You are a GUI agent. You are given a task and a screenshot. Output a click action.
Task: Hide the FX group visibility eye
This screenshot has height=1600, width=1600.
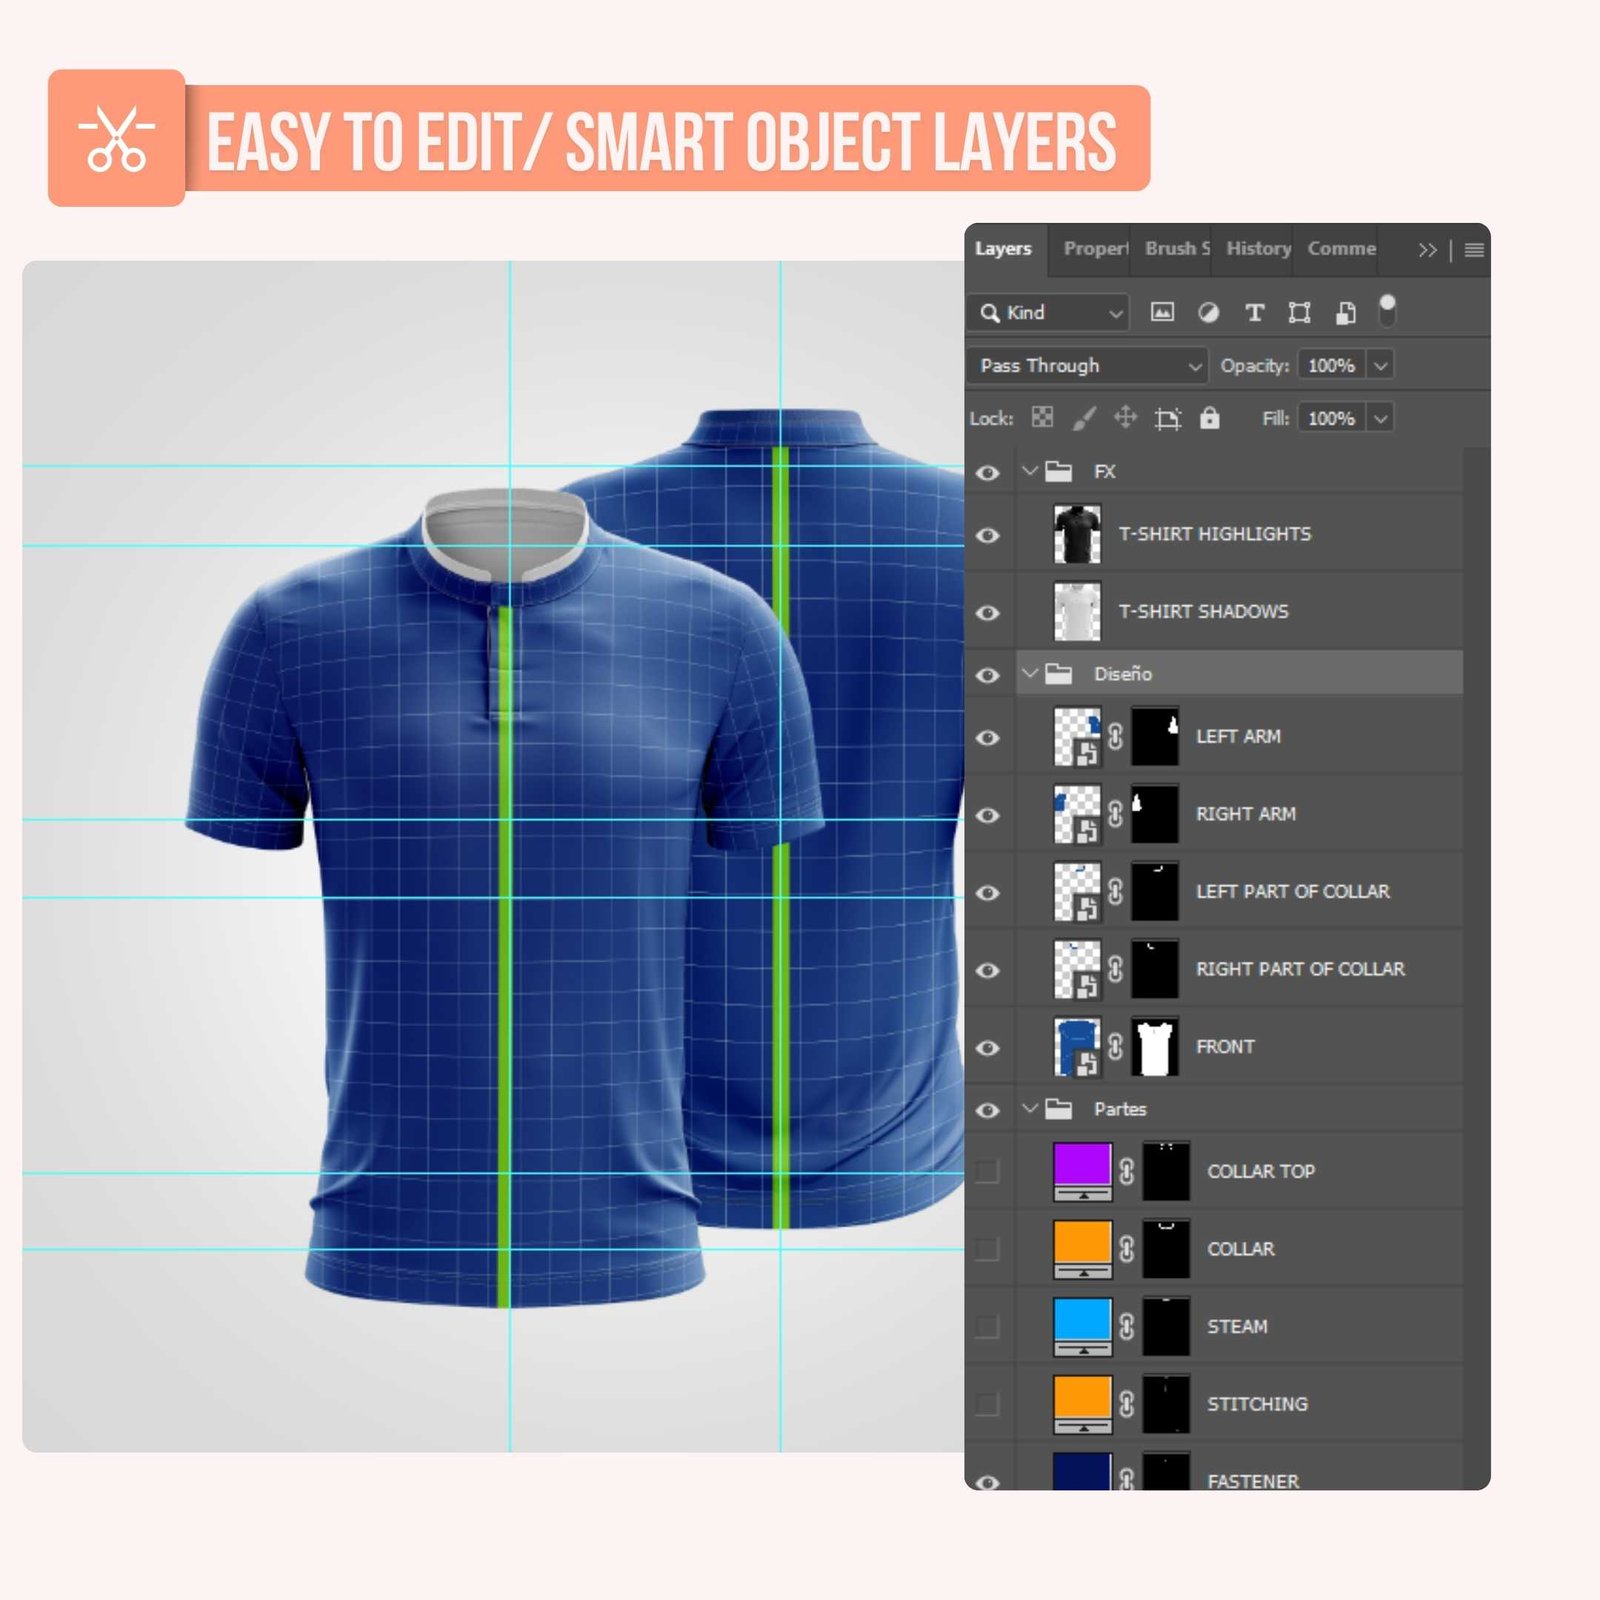point(988,473)
